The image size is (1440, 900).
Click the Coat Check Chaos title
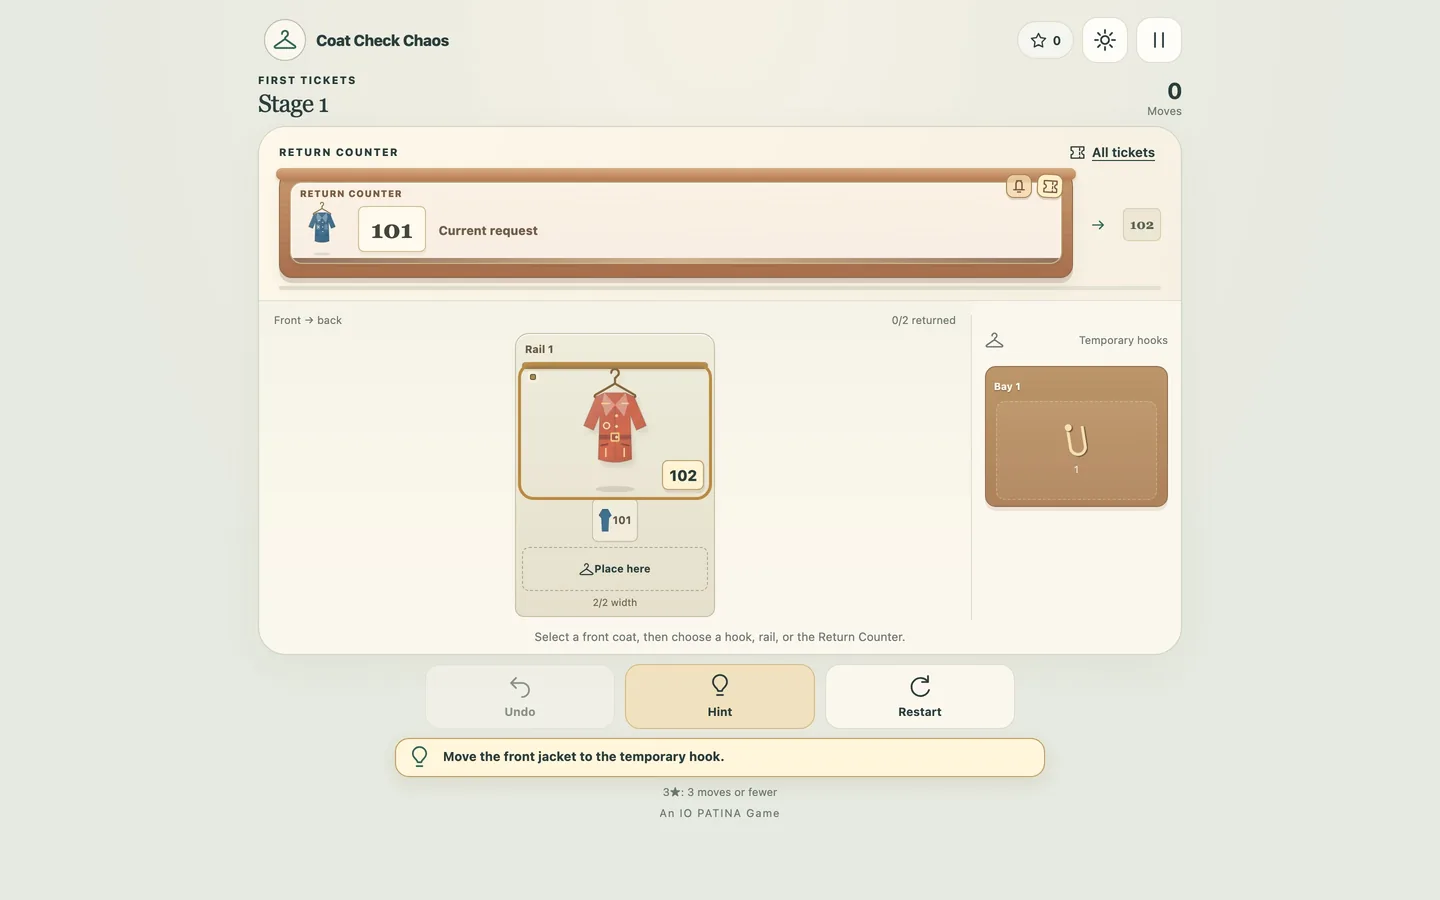[x=382, y=40]
